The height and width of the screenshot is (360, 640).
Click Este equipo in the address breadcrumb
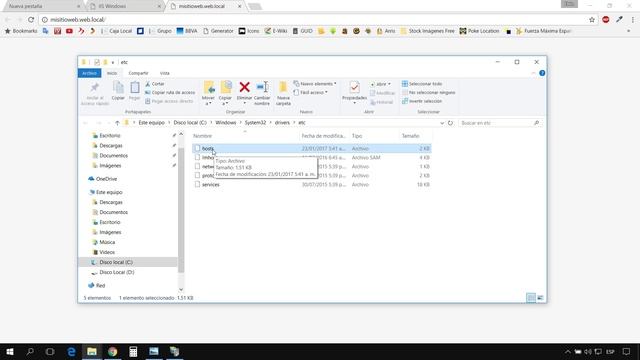[x=151, y=123]
